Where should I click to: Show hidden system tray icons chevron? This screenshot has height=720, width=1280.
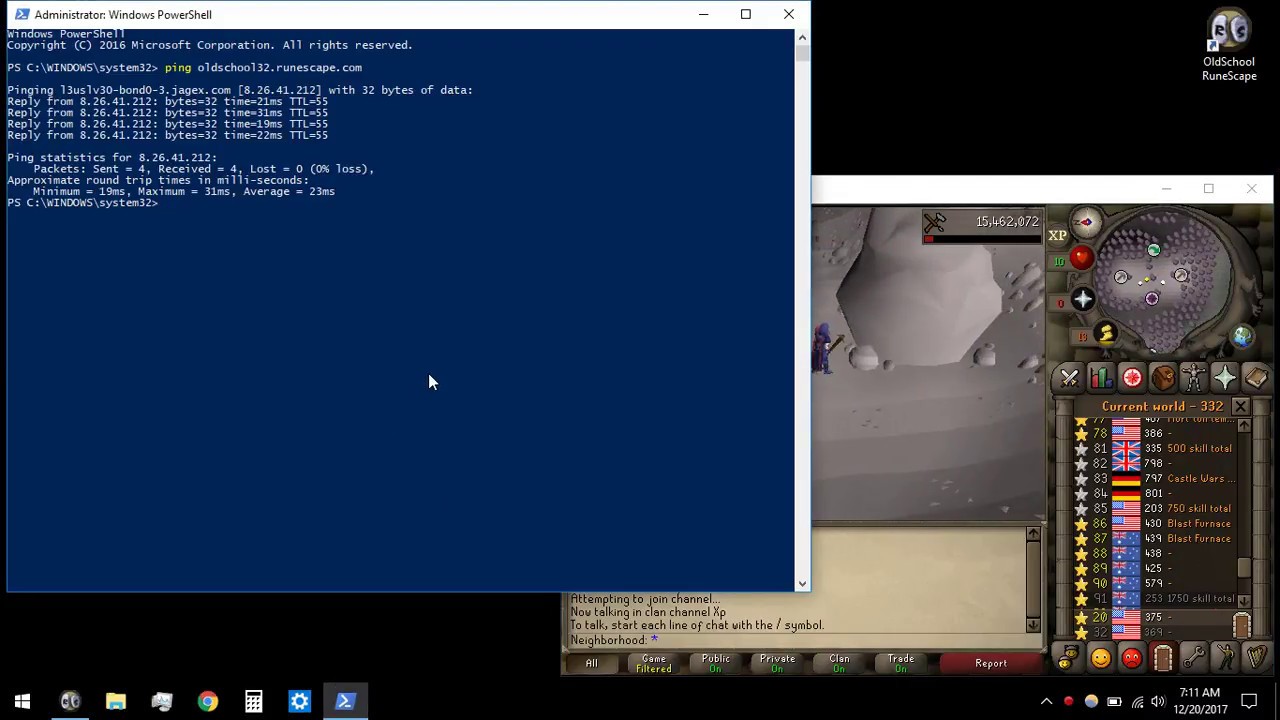click(1046, 701)
